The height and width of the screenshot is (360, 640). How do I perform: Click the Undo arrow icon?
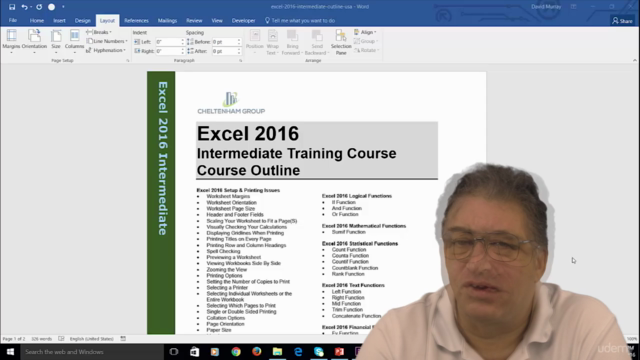pyautogui.click(x=24, y=7)
